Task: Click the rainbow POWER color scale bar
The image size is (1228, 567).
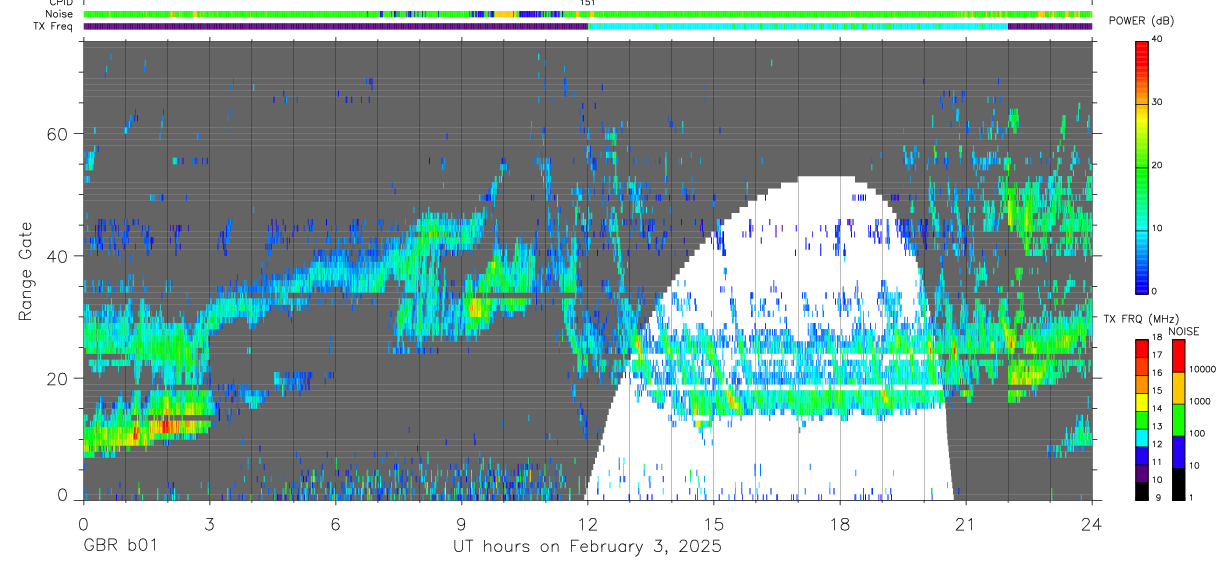Action: tap(1142, 166)
